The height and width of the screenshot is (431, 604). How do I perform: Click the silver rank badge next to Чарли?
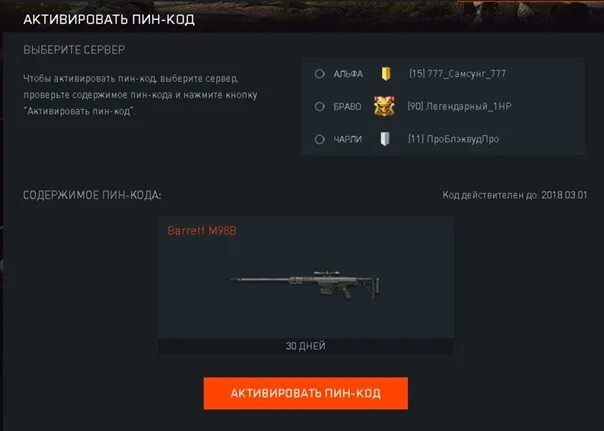385,139
